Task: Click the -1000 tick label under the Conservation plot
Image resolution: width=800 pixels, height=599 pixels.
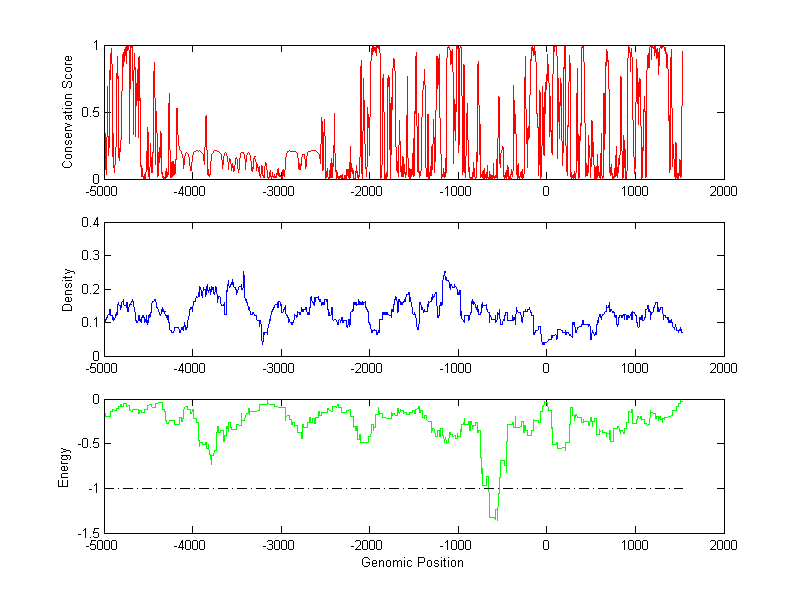Action: click(x=456, y=191)
